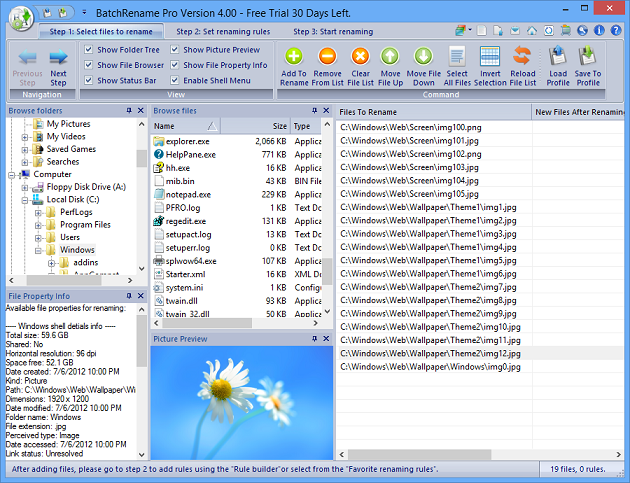Open the blue info about icon

pyautogui.click(x=599, y=31)
